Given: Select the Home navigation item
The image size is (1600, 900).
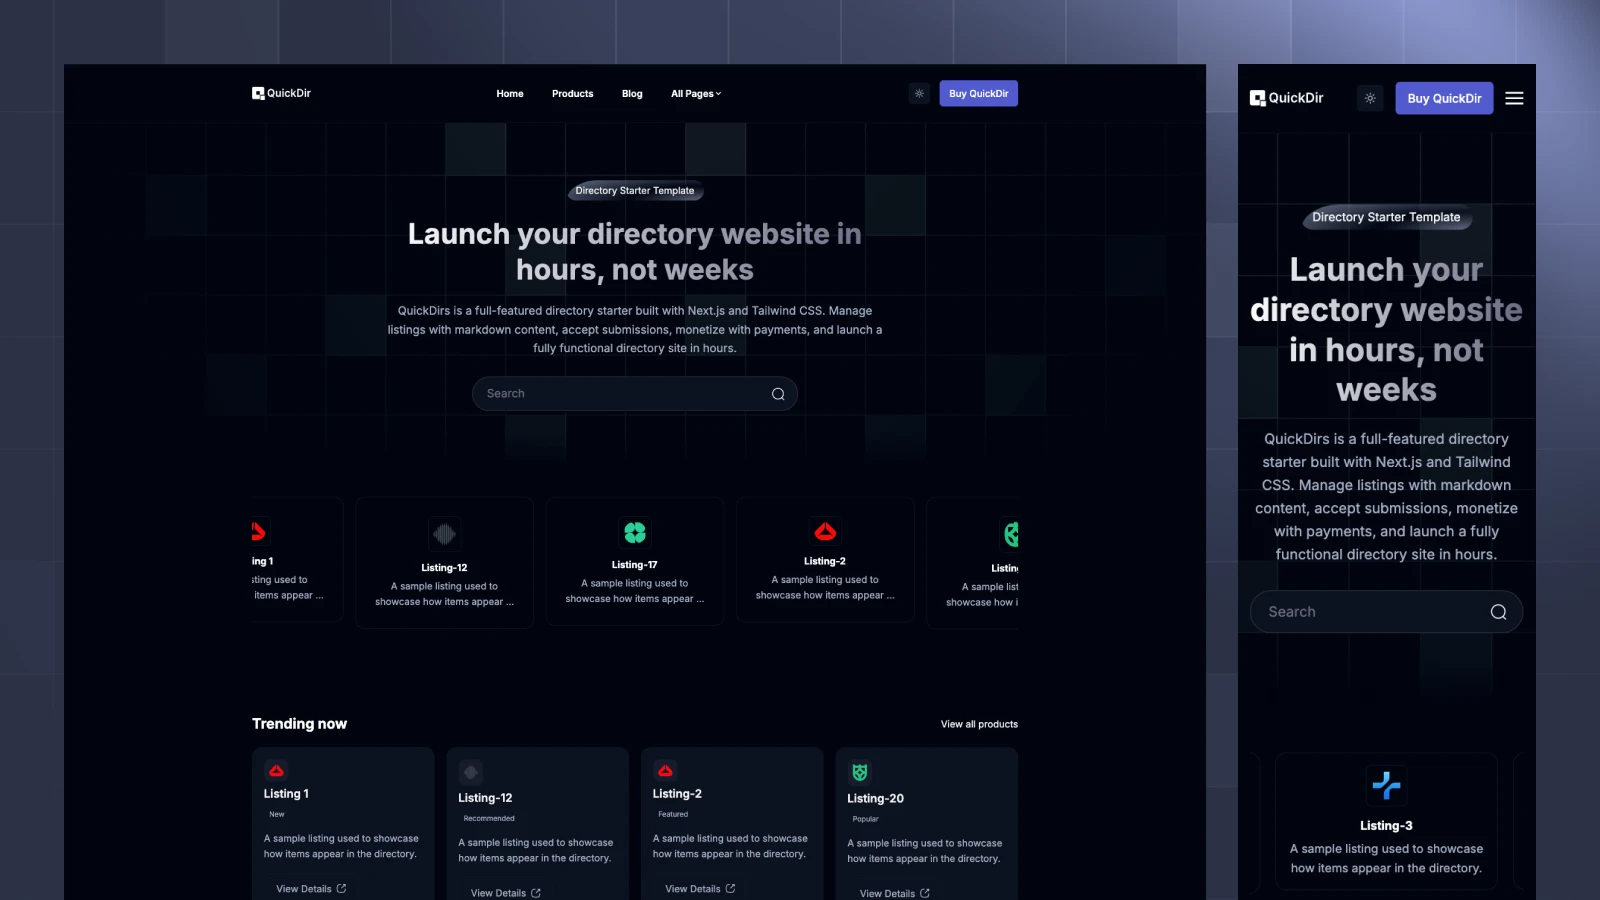Looking at the screenshot, I should [x=510, y=93].
